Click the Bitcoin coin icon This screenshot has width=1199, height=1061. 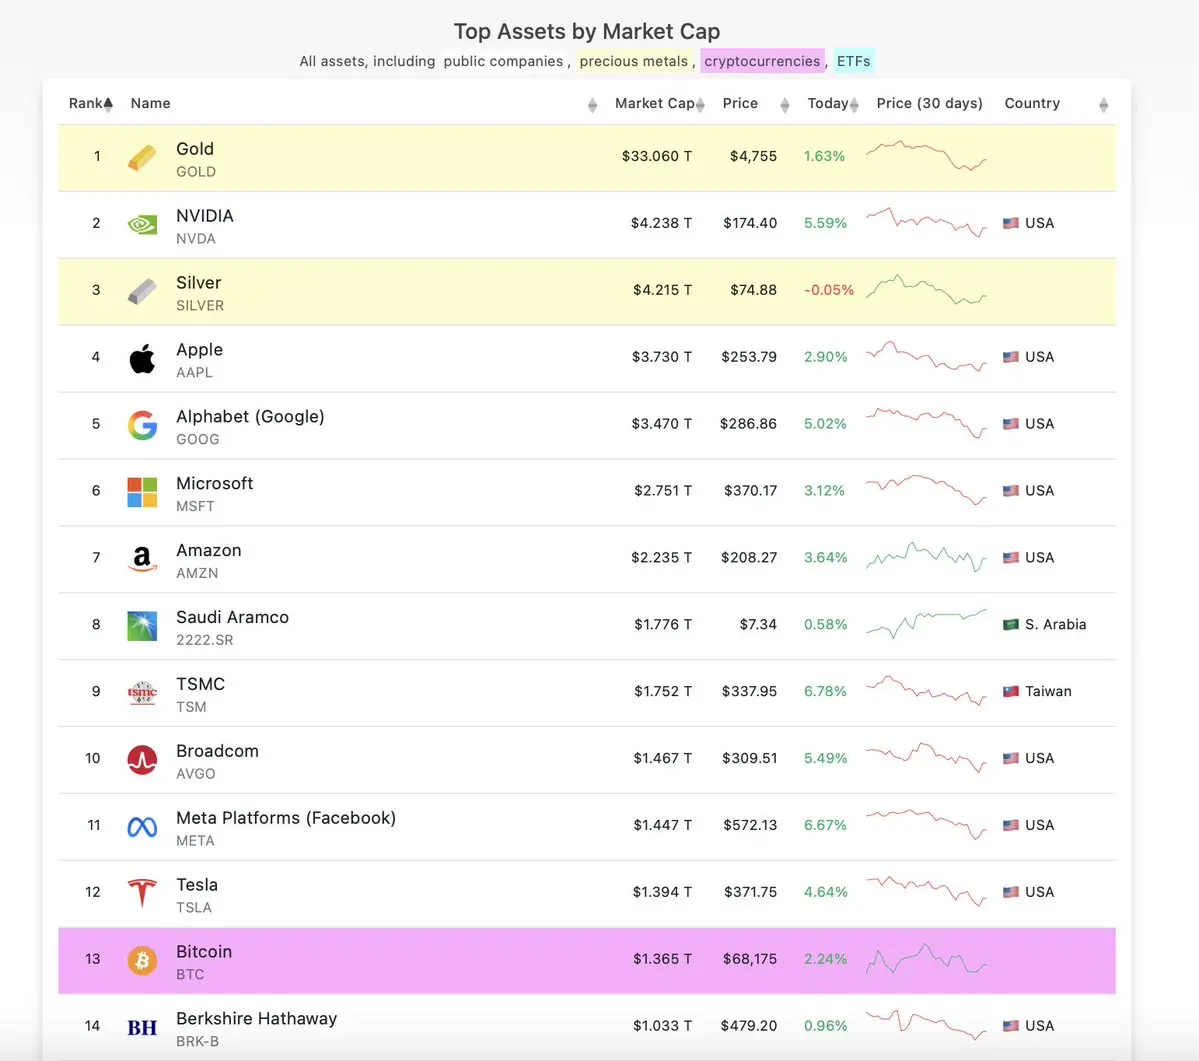click(x=142, y=960)
